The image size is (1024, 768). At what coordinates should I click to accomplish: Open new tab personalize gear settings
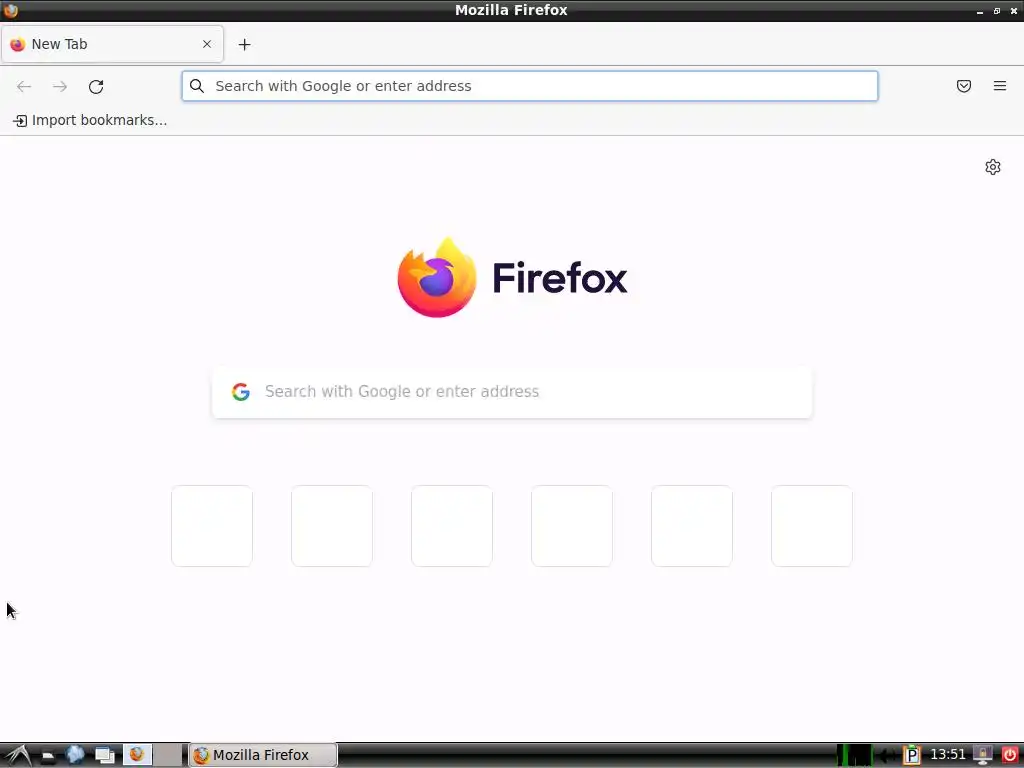click(993, 167)
